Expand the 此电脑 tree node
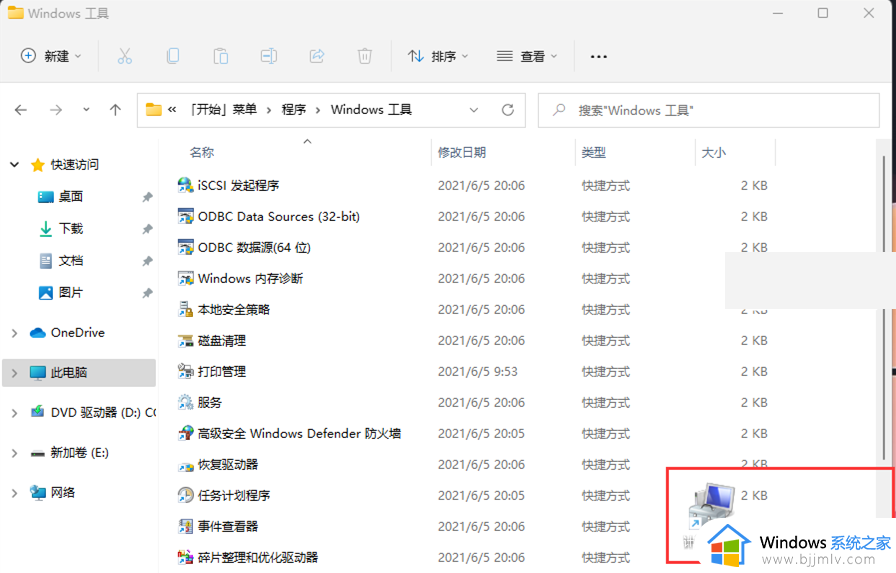The height and width of the screenshot is (573, 896). (x=14, y=372)
